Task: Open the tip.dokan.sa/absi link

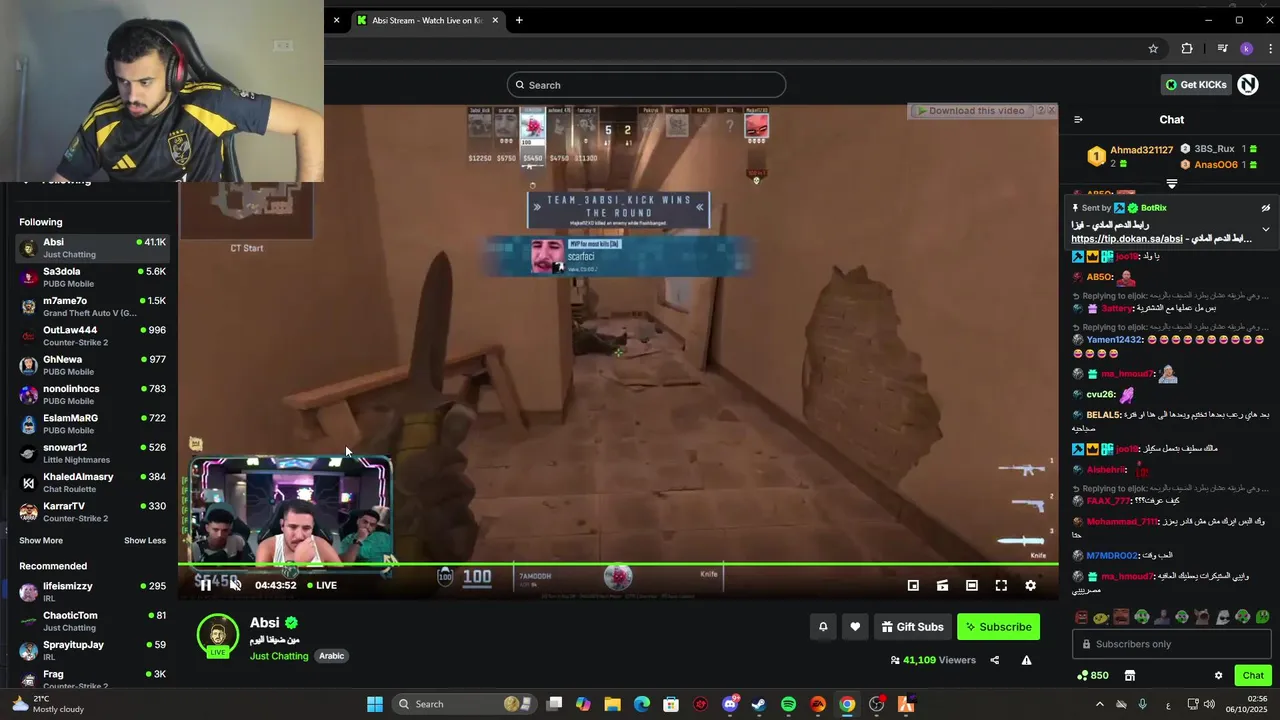Action: point(1127,239)
